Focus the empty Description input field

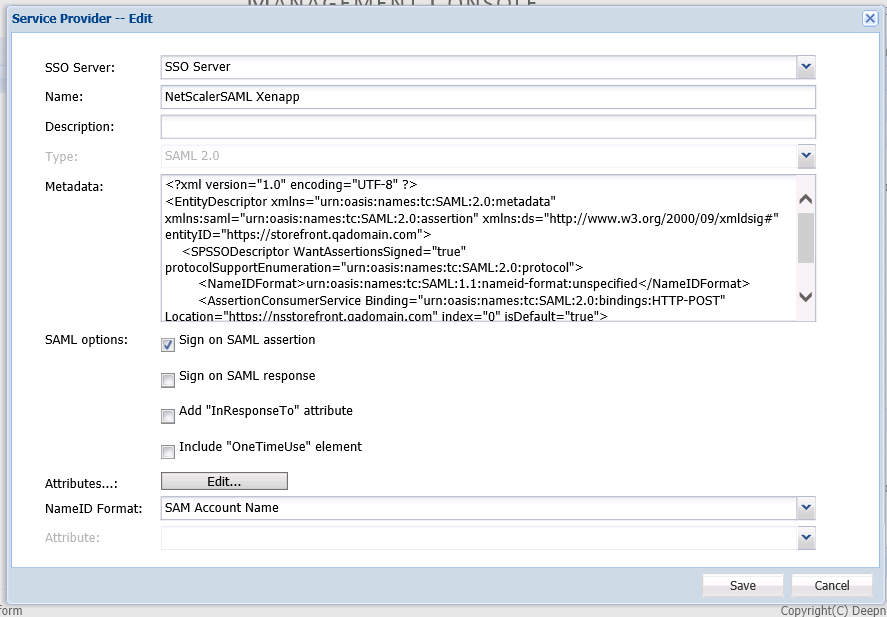click(x=488, y=127)
